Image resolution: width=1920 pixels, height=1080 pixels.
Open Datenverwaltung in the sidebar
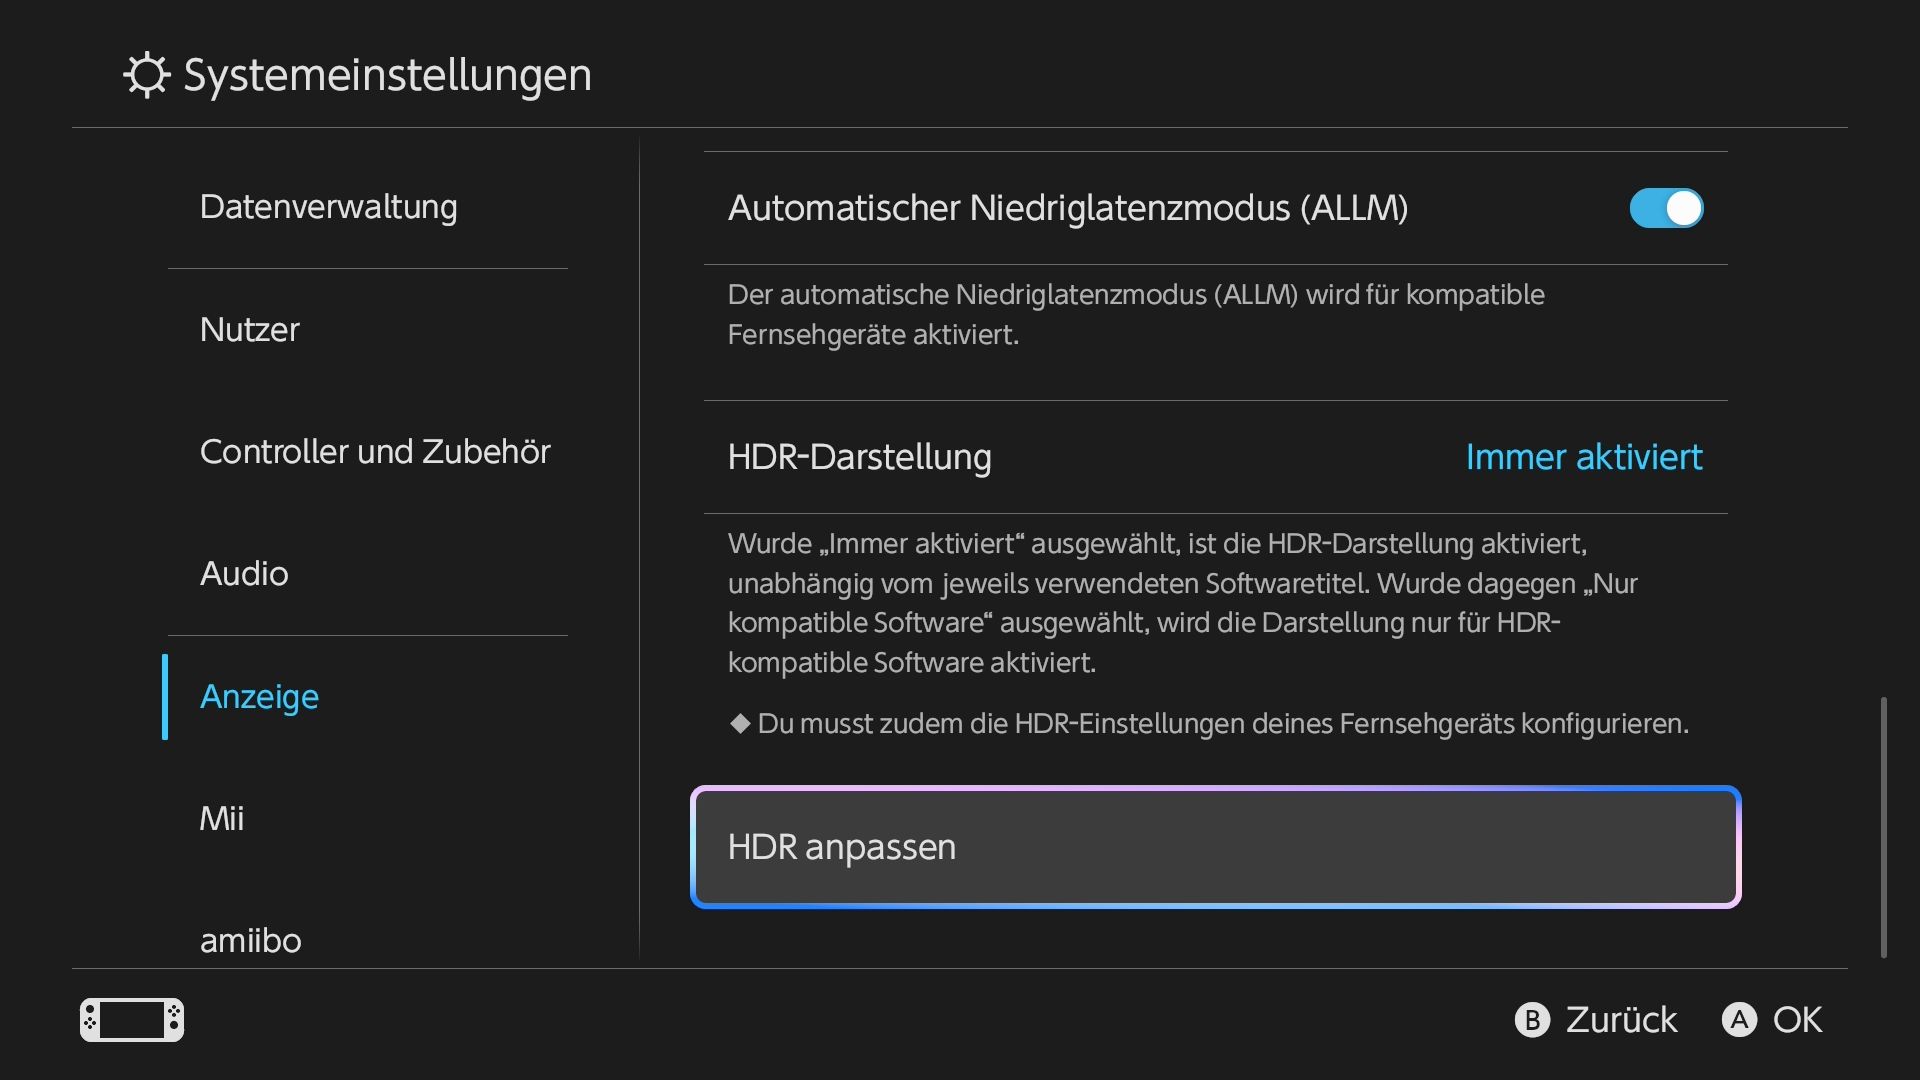coord(329,207)
